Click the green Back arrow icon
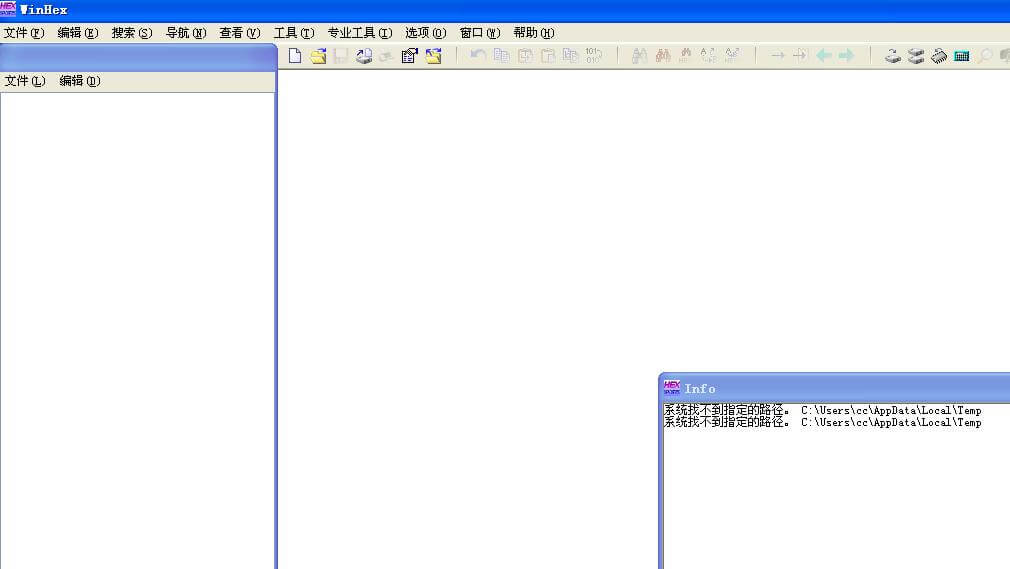 [x=823, y=55]
